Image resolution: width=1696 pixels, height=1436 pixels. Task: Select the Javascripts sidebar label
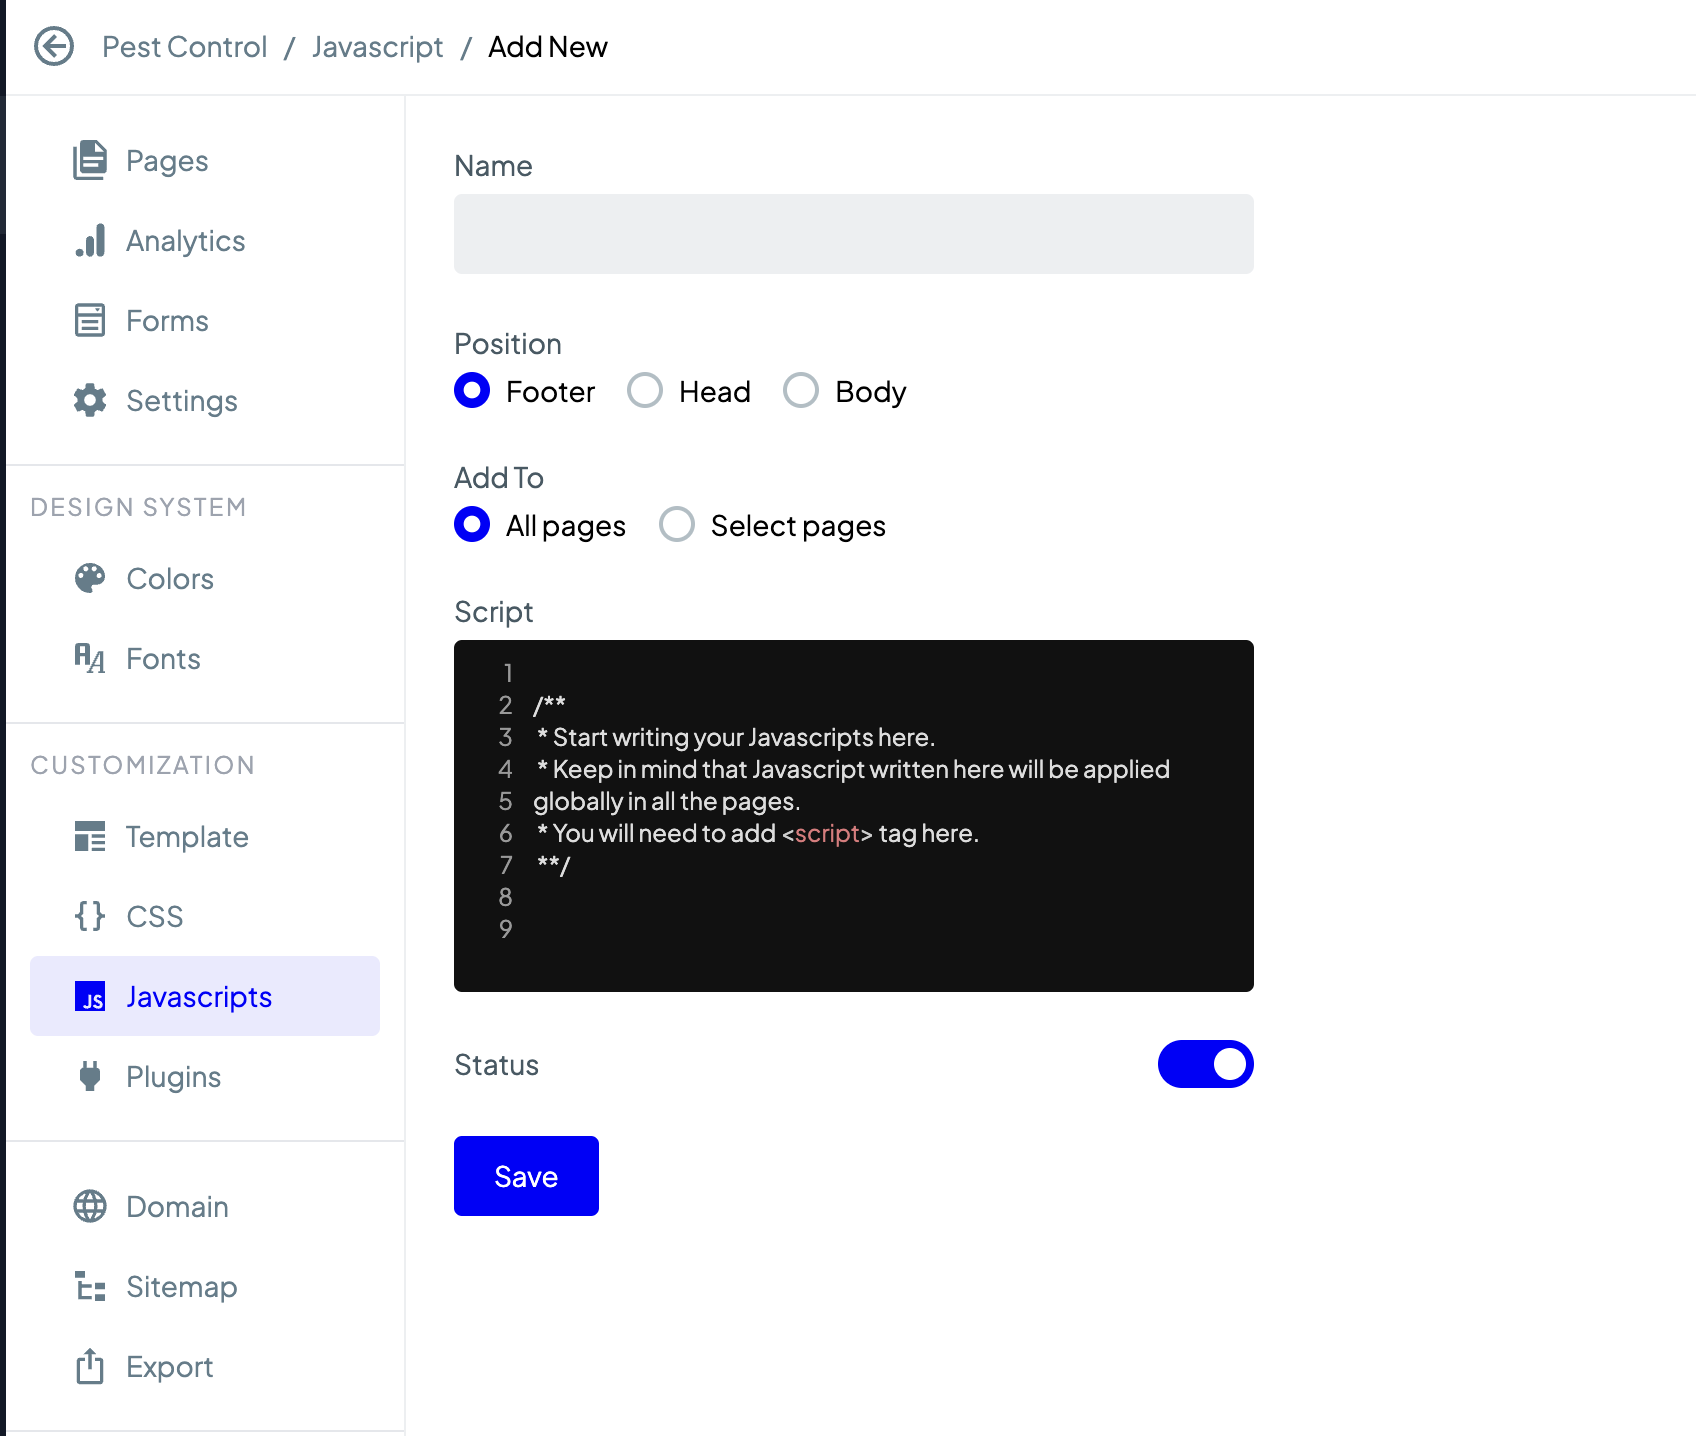(199, 997)
